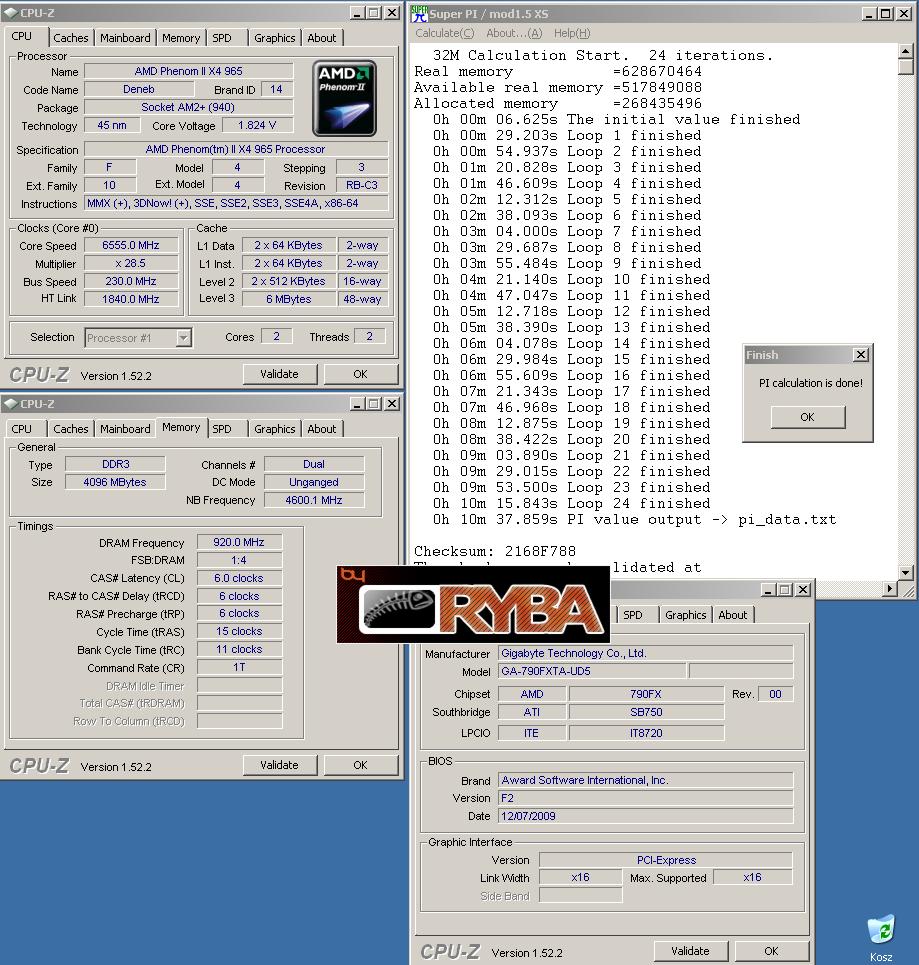Select Graphics tab in Memory CPU-Z window
919x965 pixels.
(275, 429)
